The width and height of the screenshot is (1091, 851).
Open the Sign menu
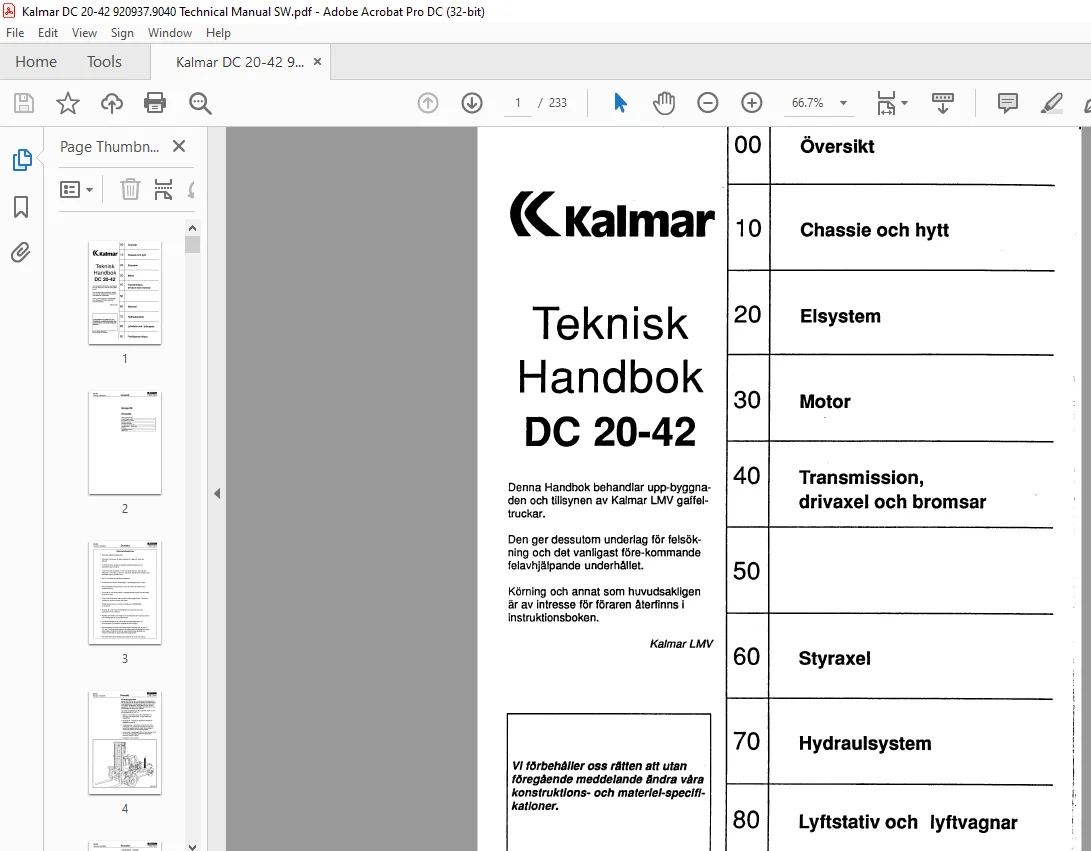122,33
